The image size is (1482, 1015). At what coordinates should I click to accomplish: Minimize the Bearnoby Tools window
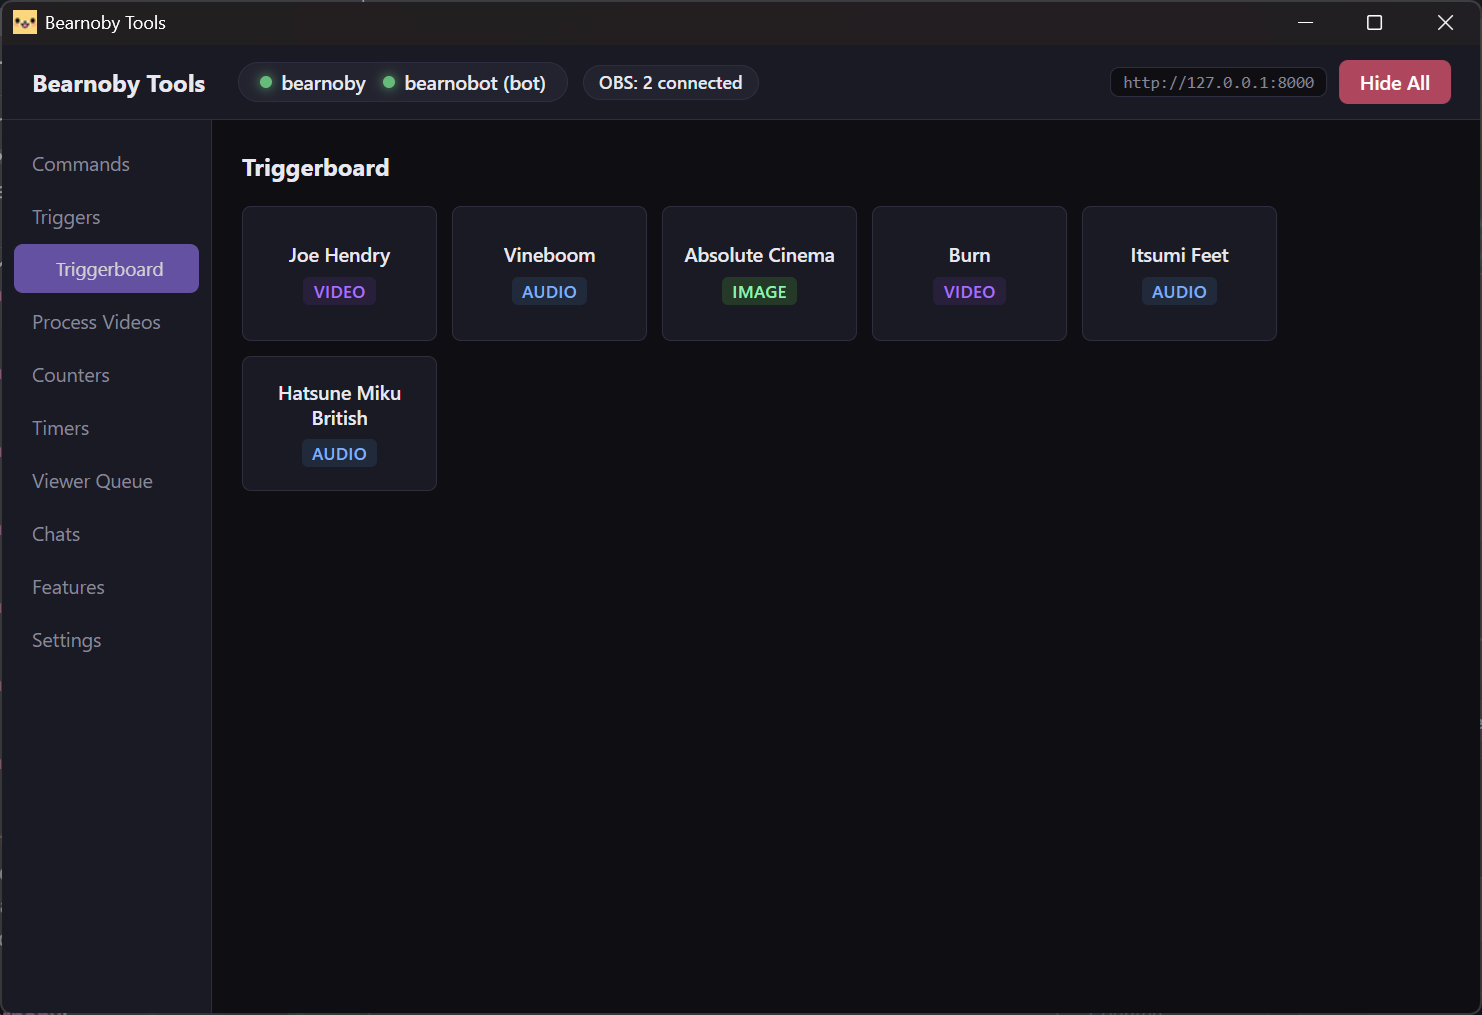coord(1305,22)
